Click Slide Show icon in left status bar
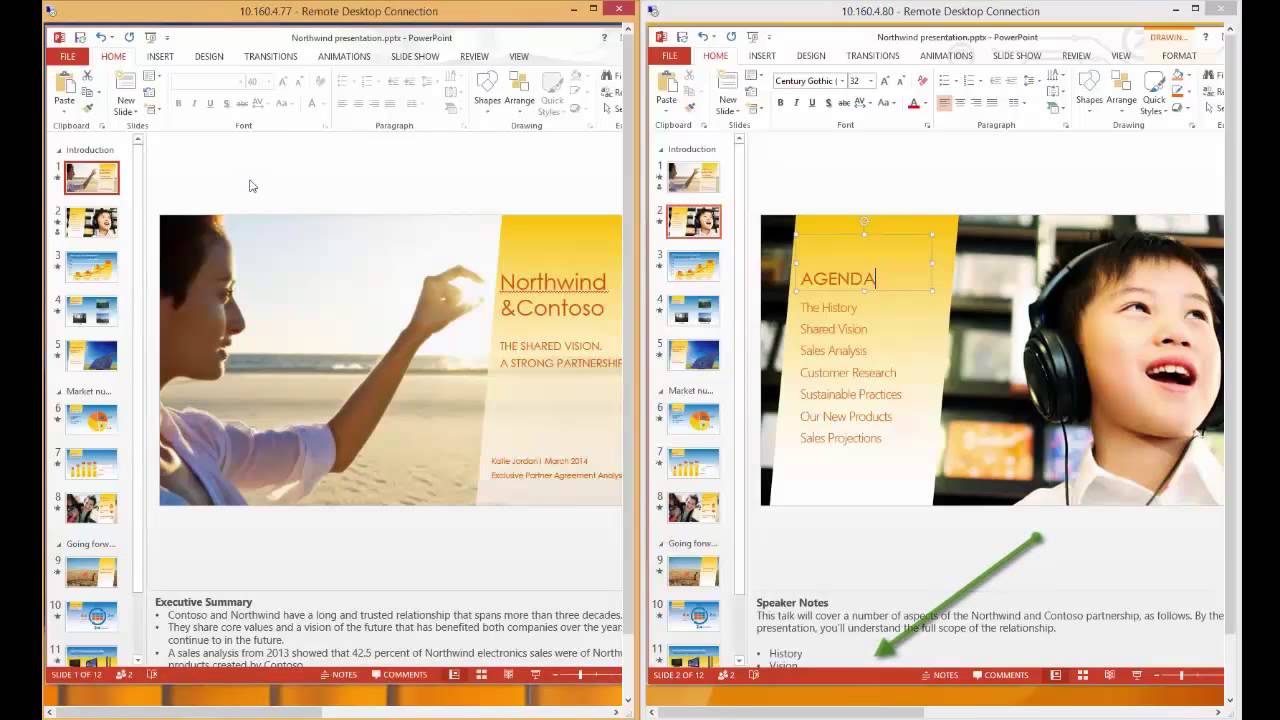Screen dimensions: 1280x720 click(535, 675)
